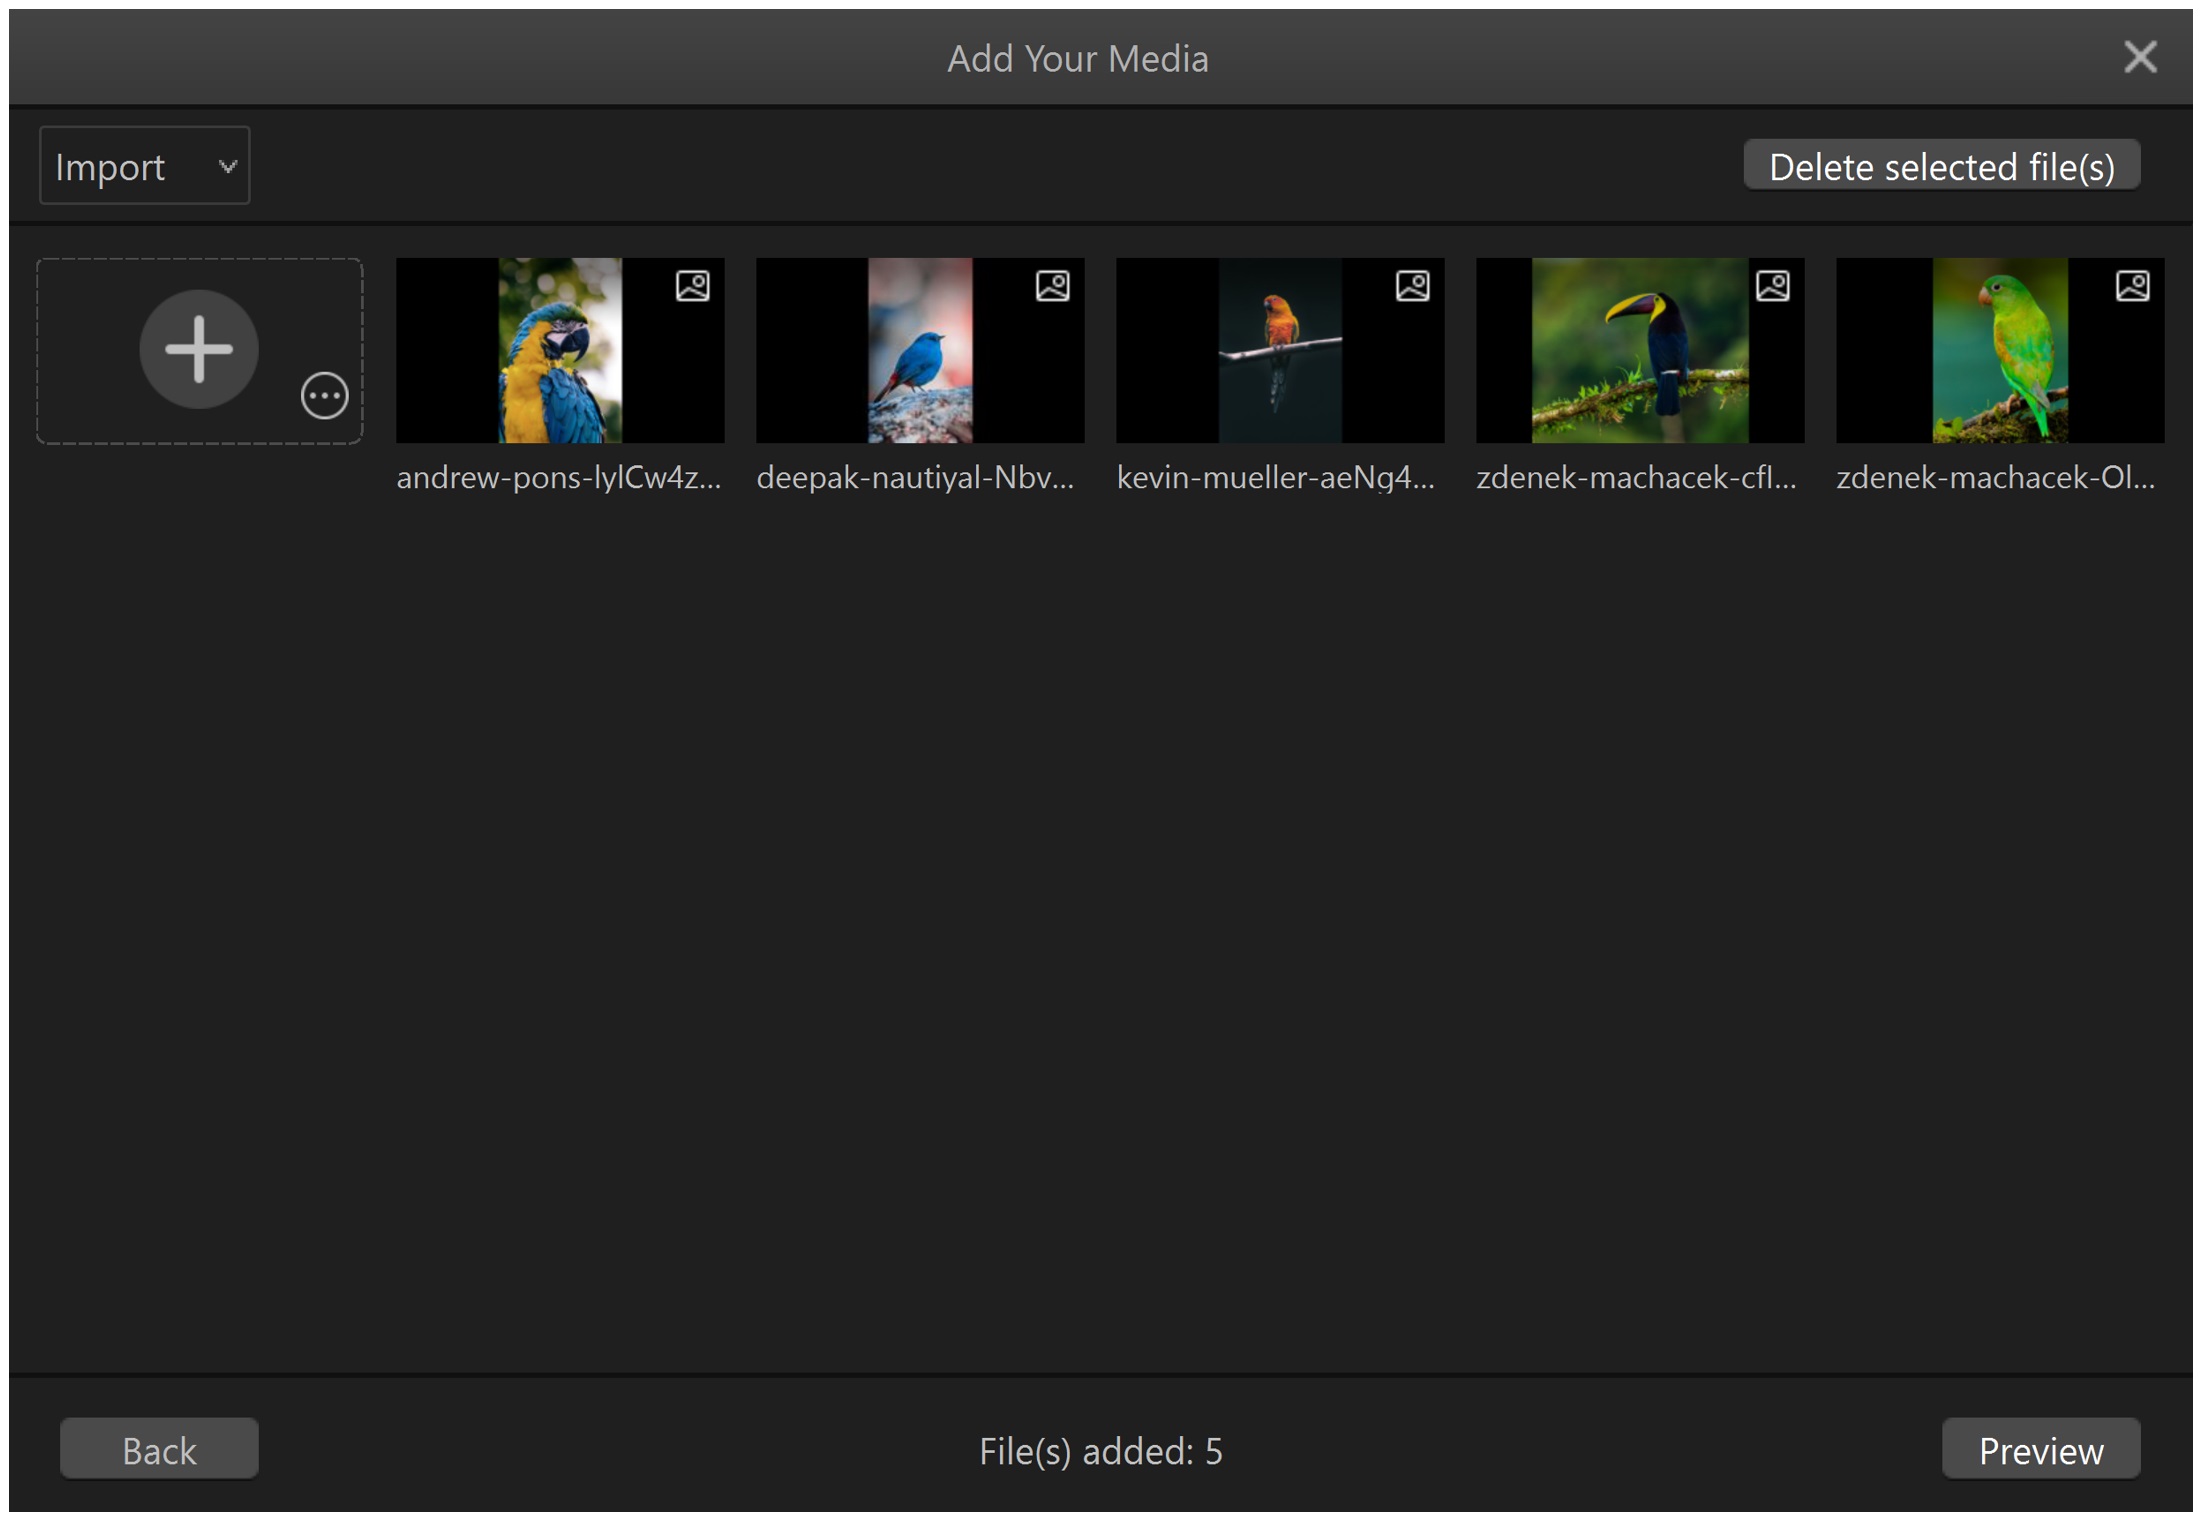Go Back to previous step
2204x1523 pixels.
159,1449
